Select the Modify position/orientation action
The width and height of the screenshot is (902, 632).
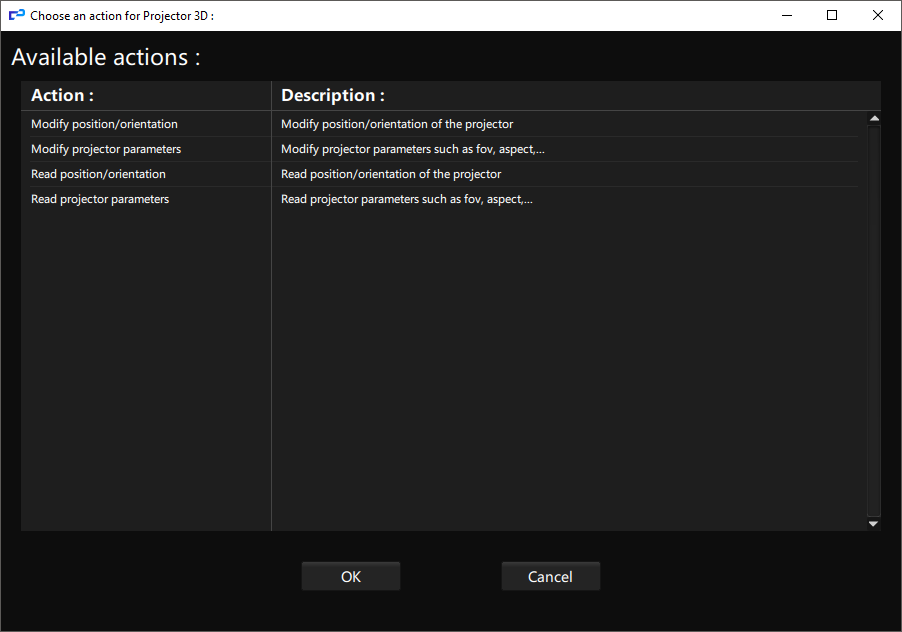coord(104,124)
